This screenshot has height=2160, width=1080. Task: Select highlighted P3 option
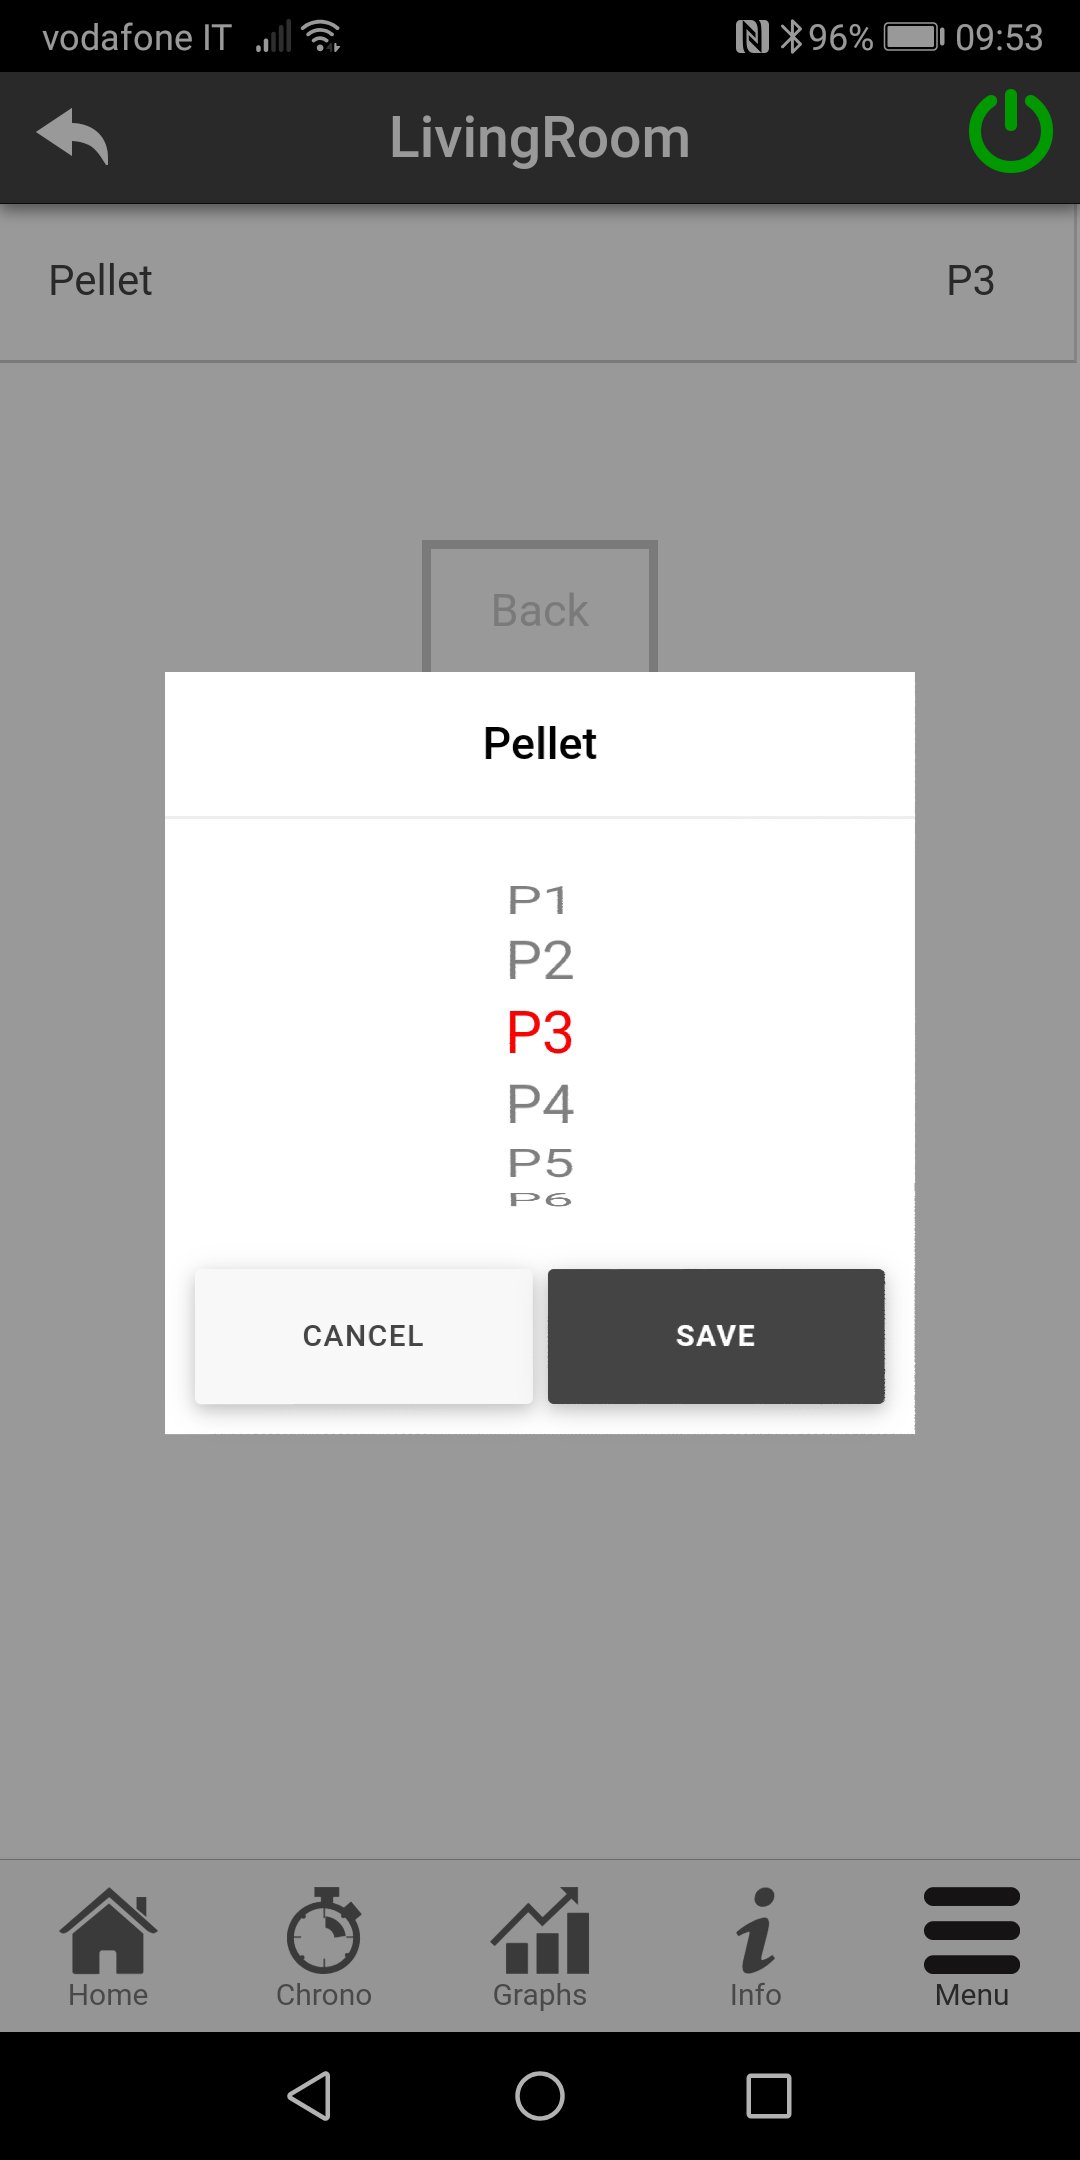click(540, 1032)
